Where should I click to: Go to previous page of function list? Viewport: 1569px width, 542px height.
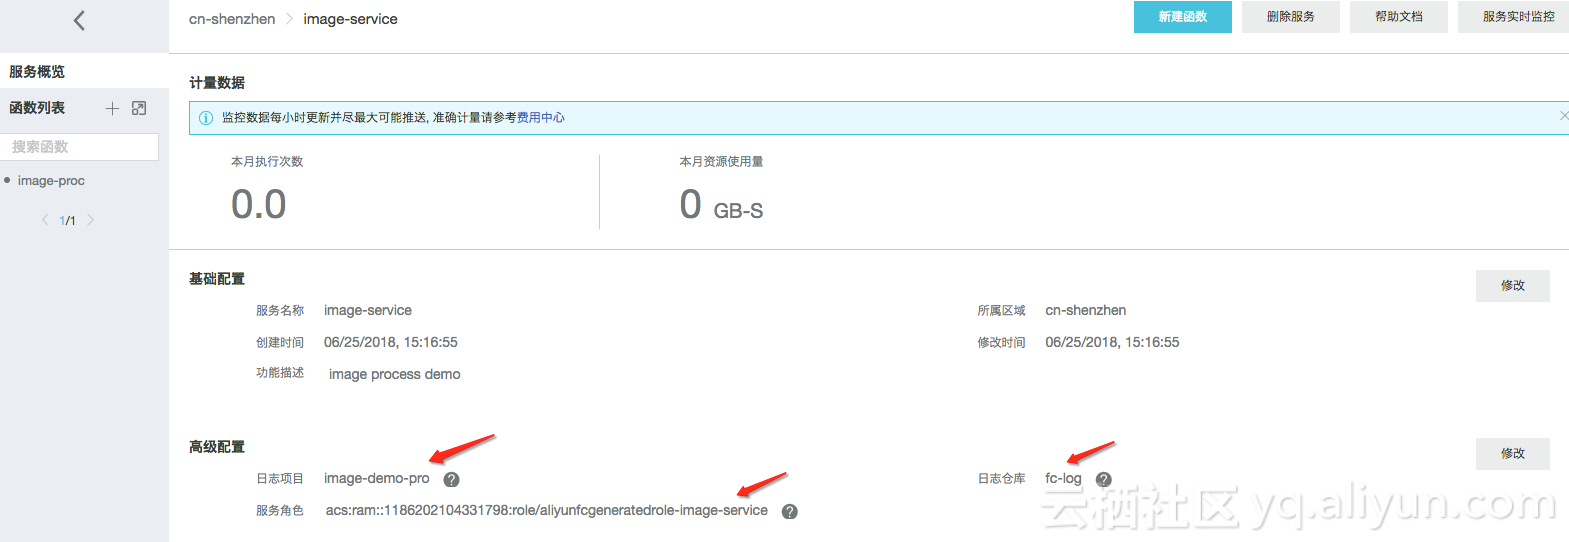pos(45,220)
